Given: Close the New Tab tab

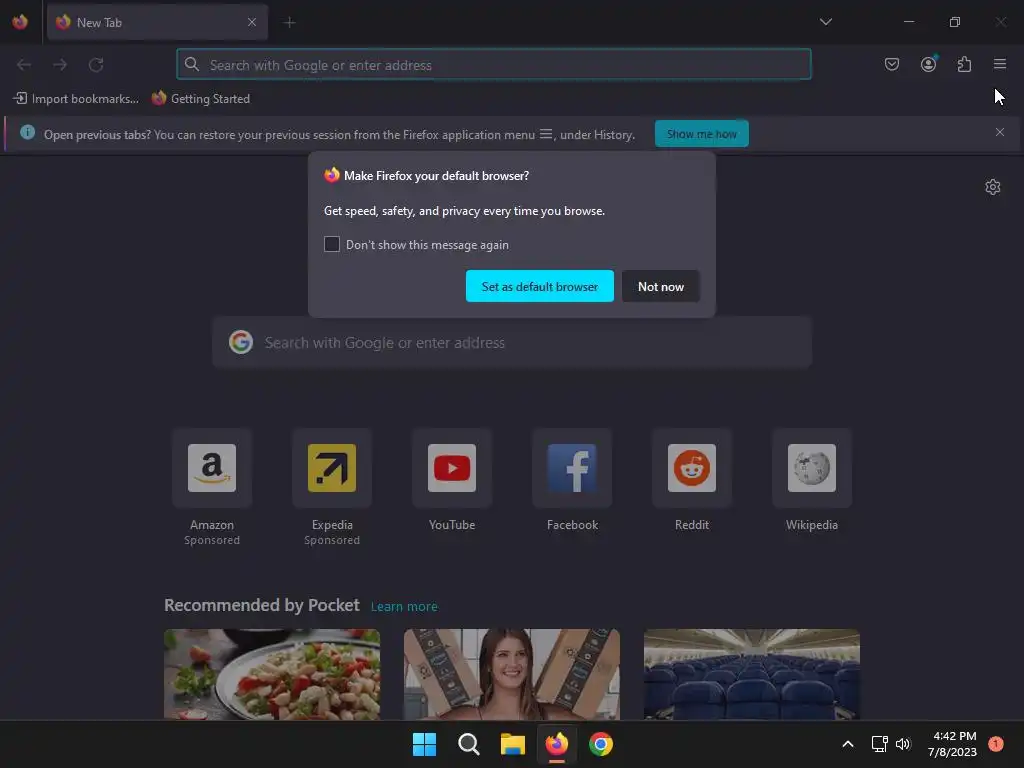Looking at the screenshot, I should click(251, 22).
